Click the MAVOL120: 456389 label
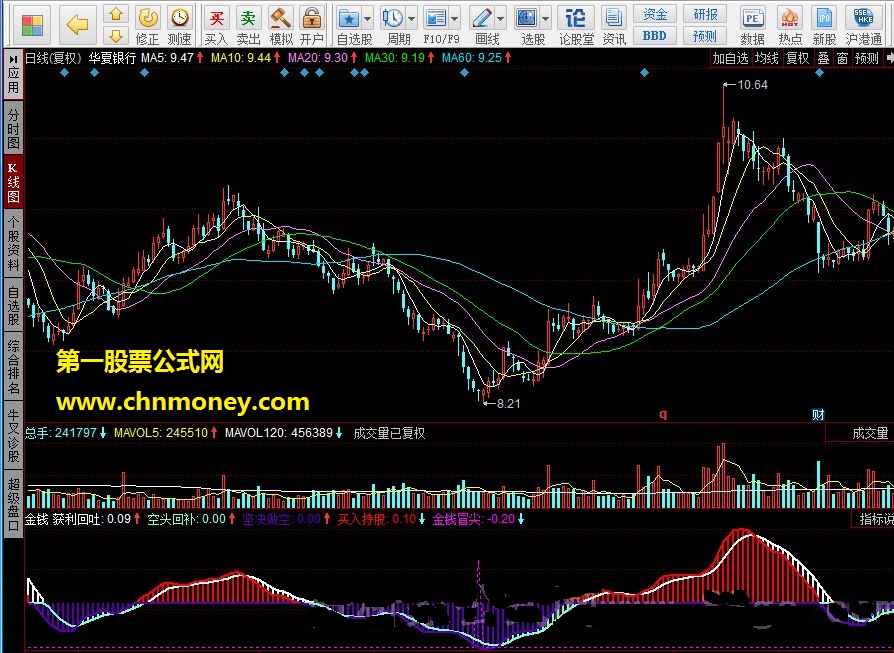 click(x=278, y=433)
